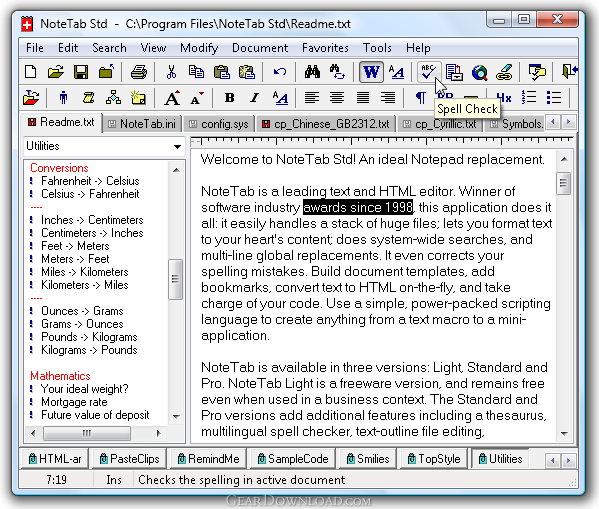599x509 pixels.
Task: Toggle bold formatting with the B icon
Action: pyautogui.click(x=230, y=98)
